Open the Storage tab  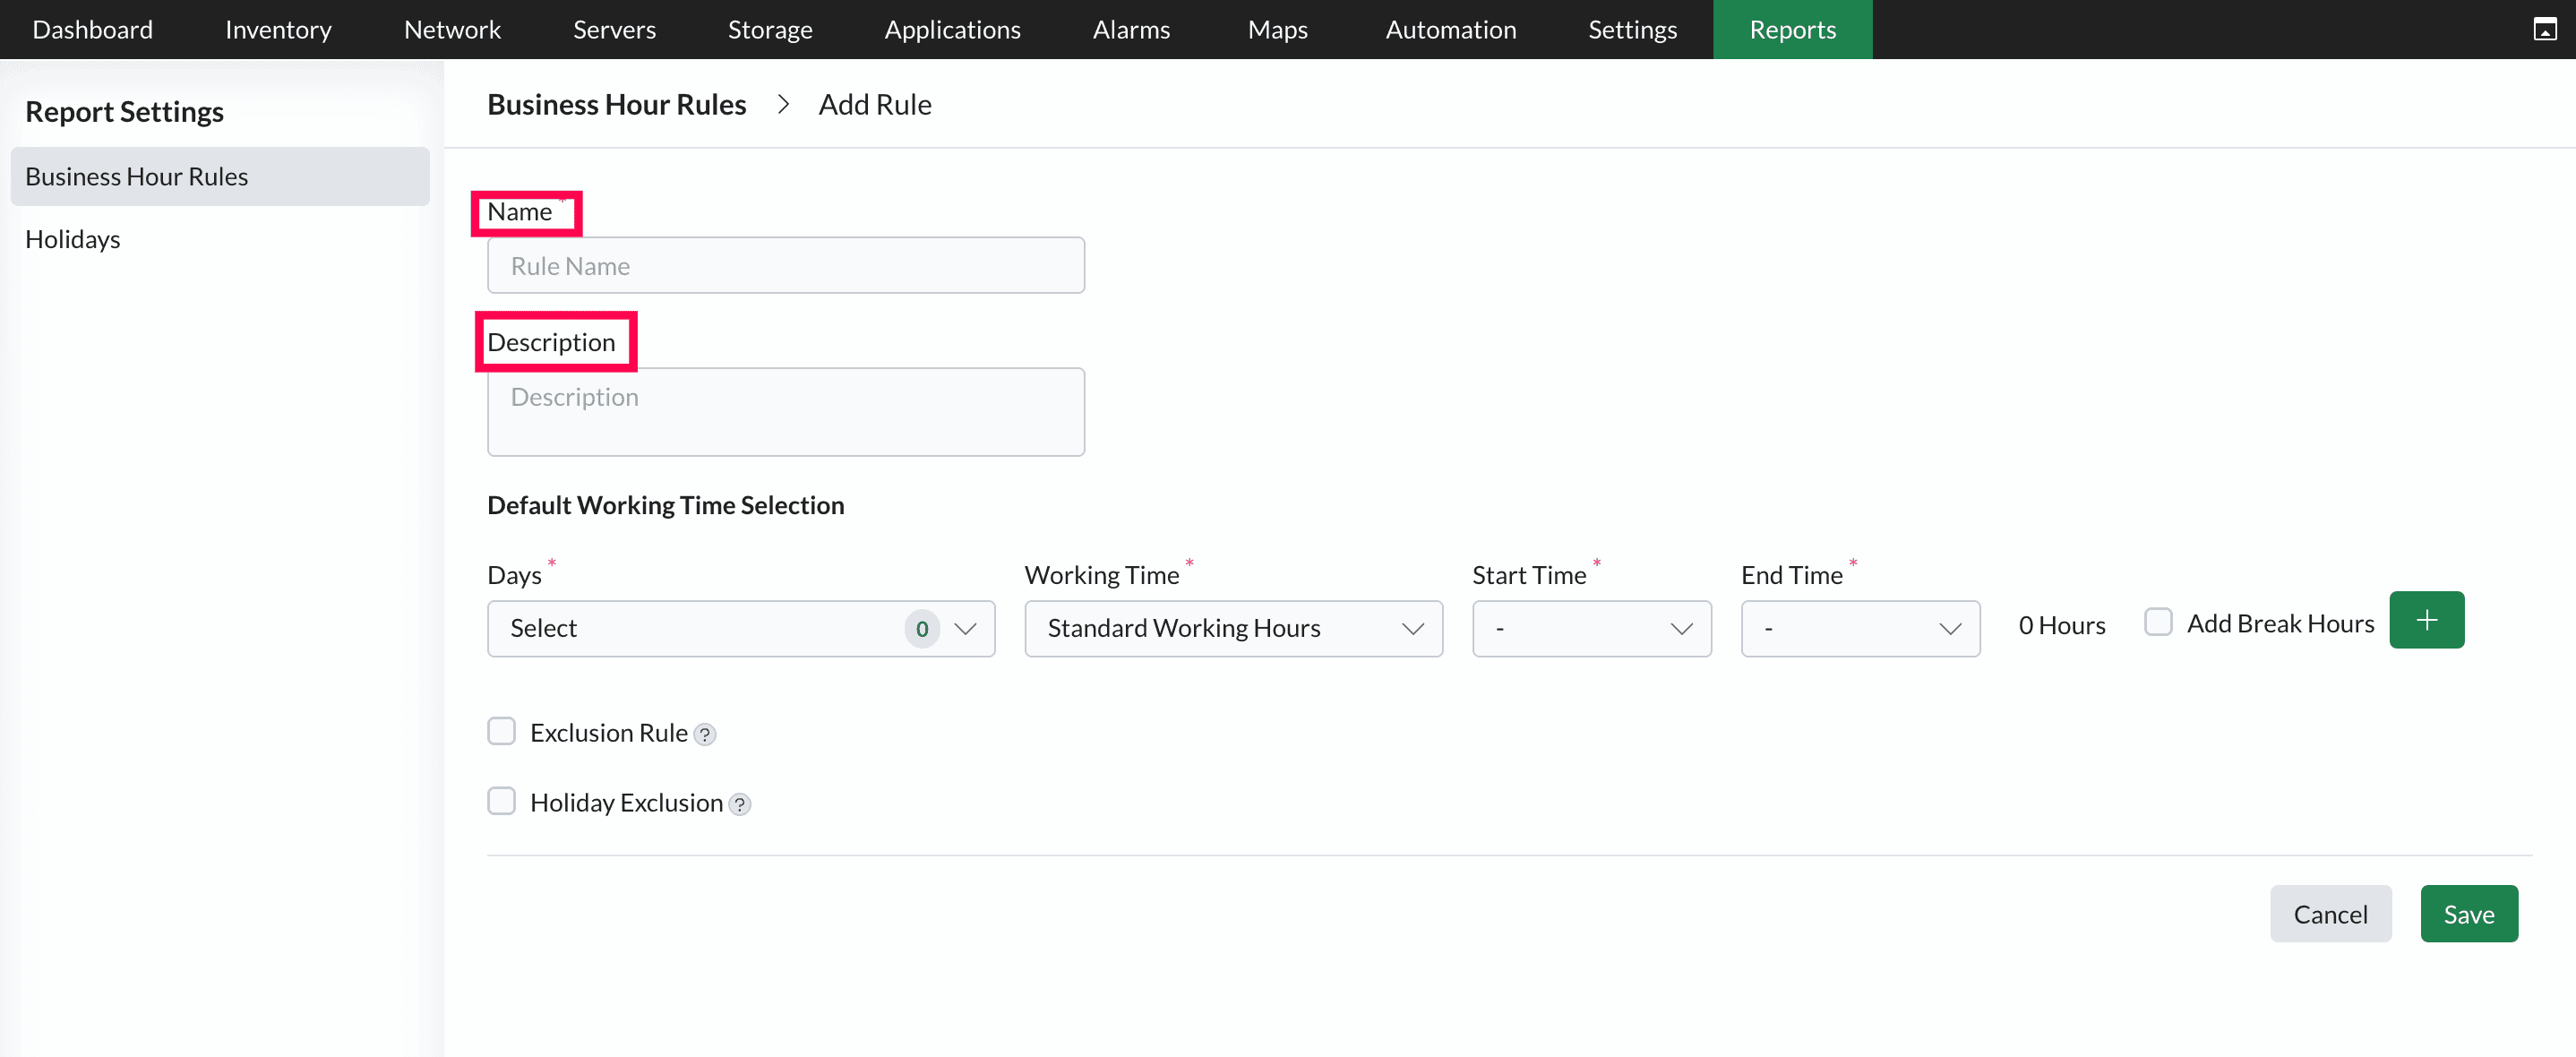click(770, 29)
